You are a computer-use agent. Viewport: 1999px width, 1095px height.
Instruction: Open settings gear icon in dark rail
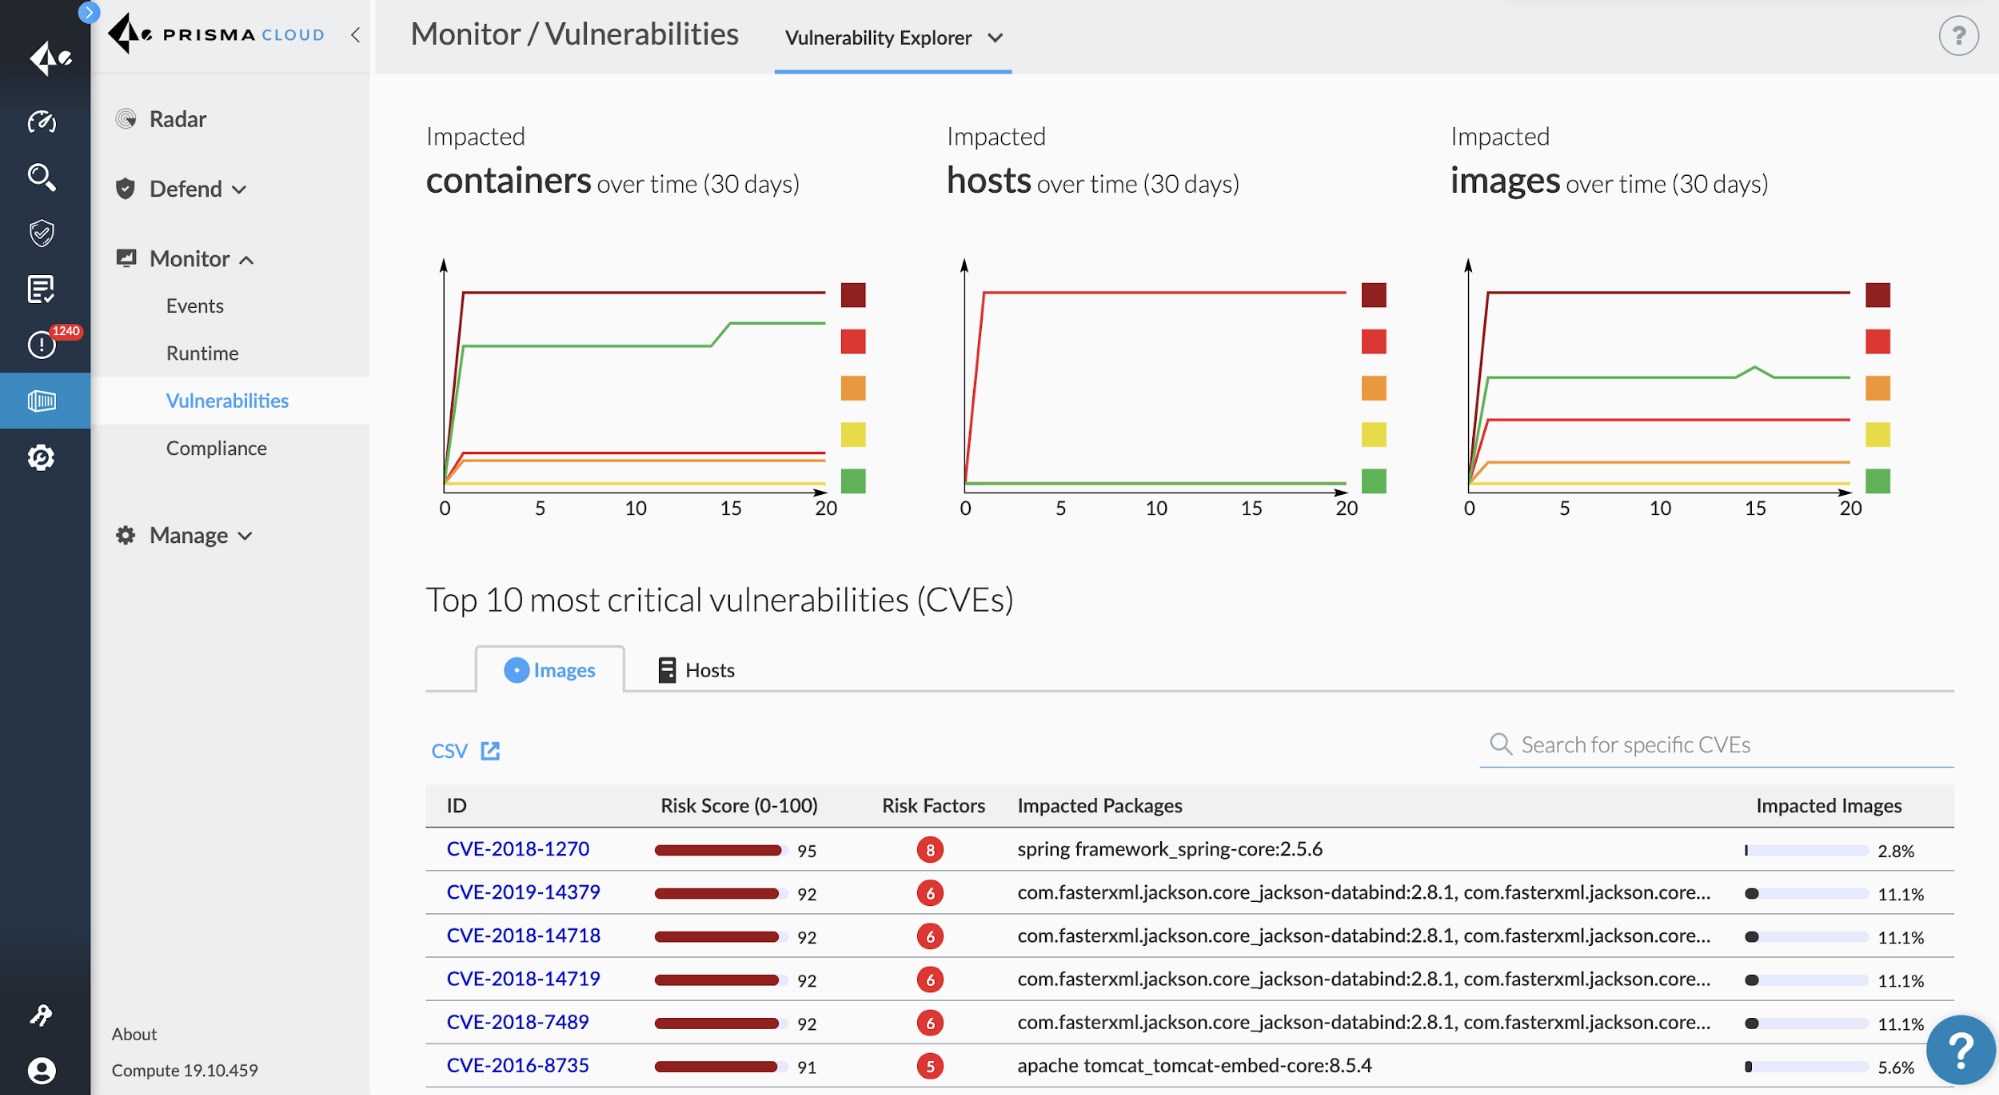[x=41, y=457]
